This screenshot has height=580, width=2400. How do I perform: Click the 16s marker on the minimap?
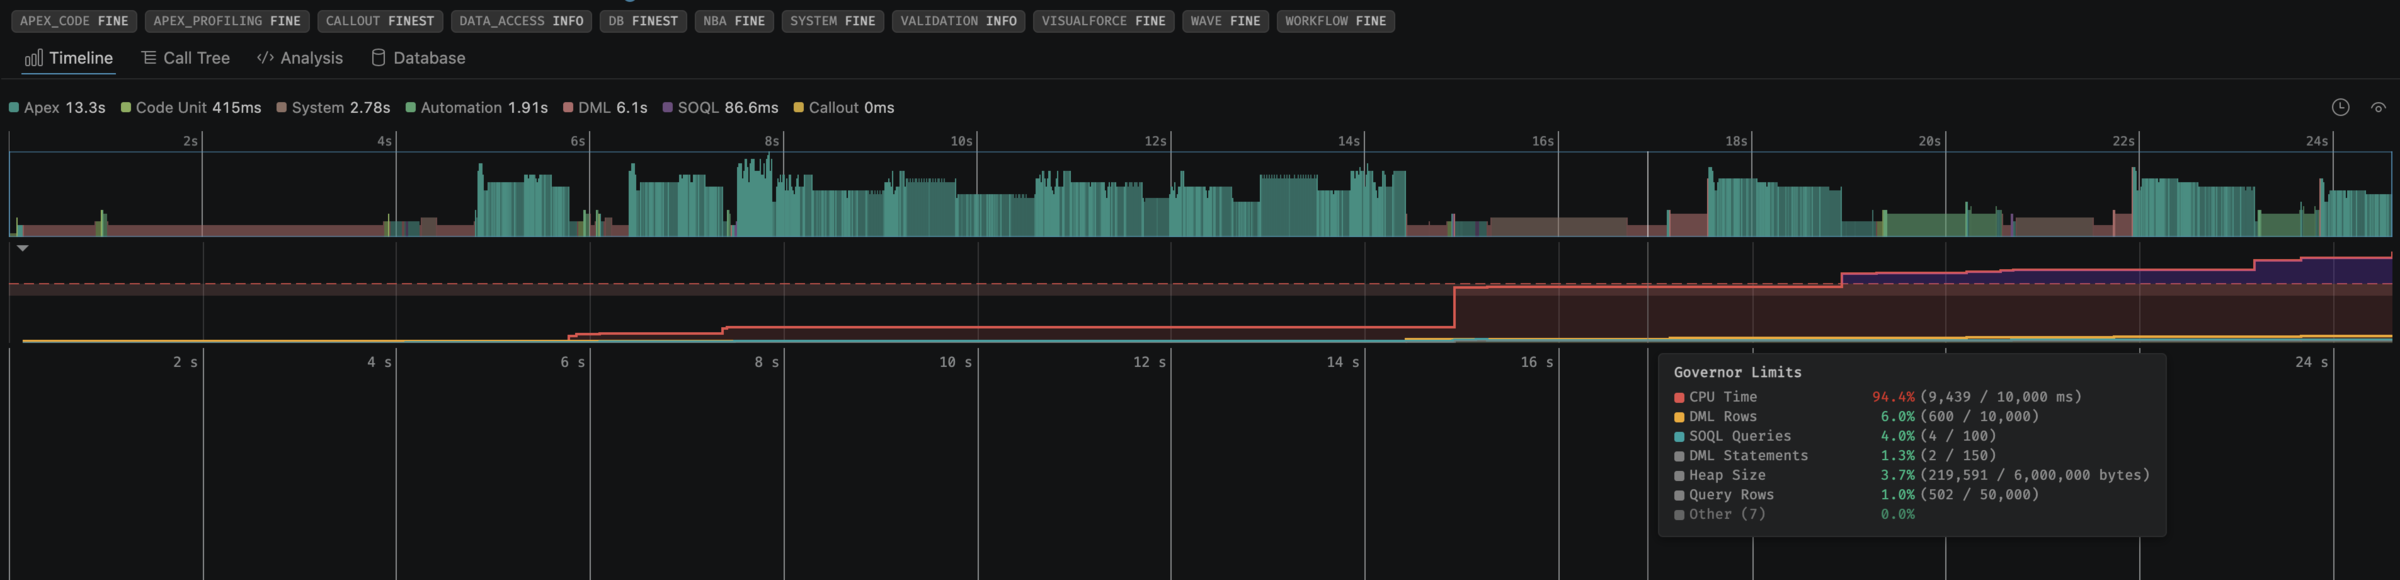[x=1542, y=141]
